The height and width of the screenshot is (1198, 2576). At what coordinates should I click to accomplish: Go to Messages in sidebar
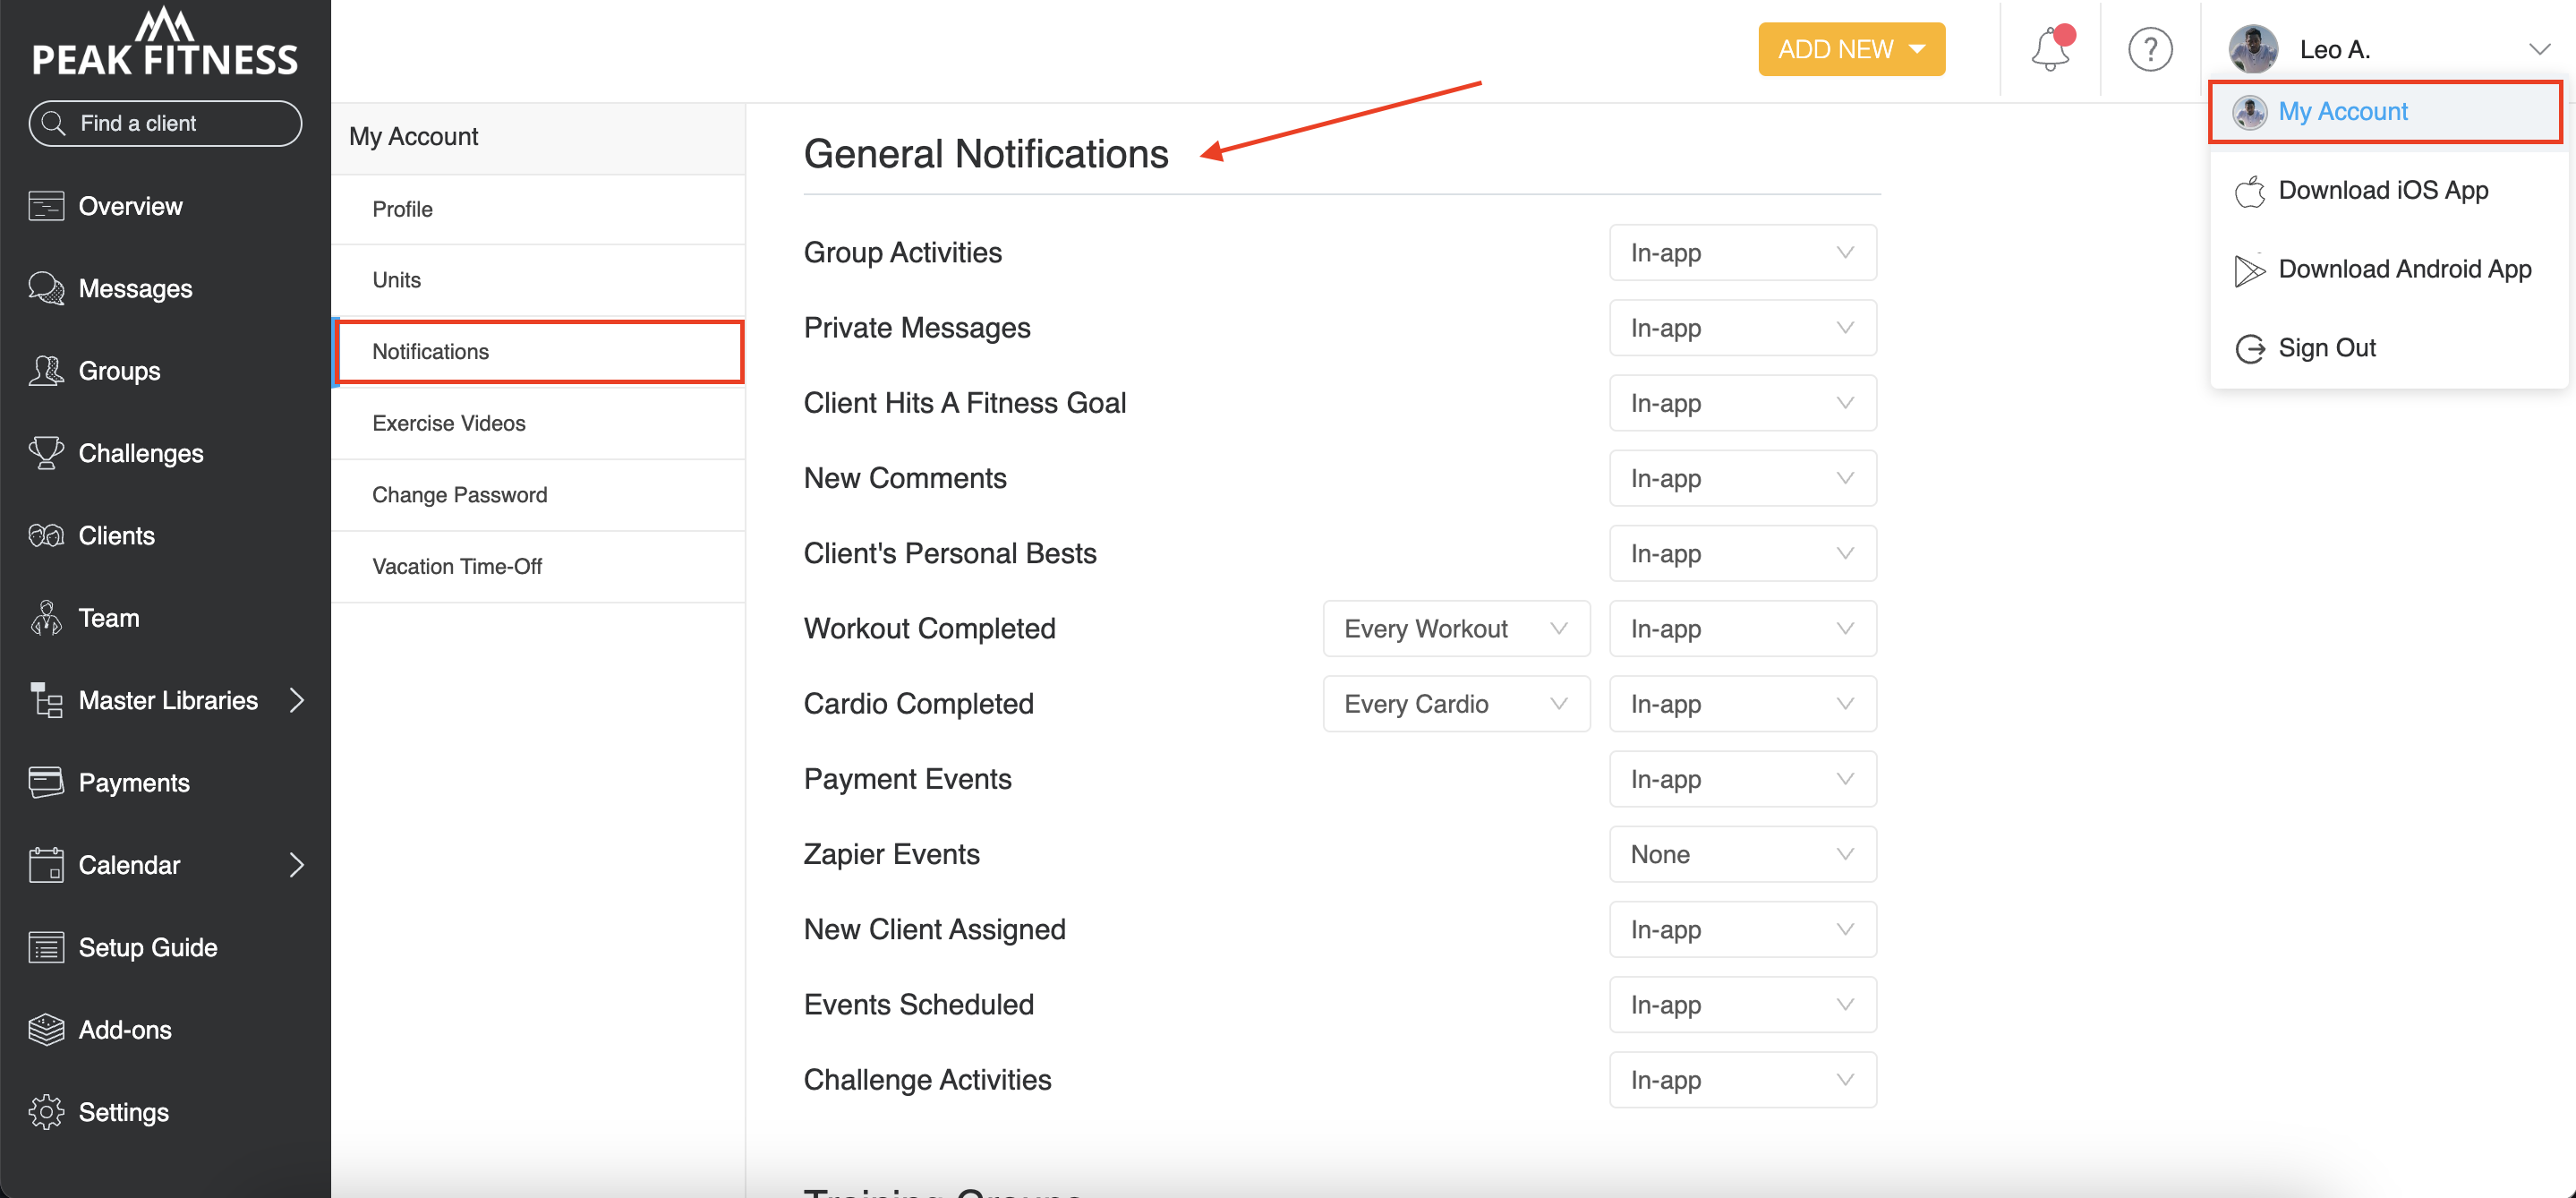click(165, 288)
